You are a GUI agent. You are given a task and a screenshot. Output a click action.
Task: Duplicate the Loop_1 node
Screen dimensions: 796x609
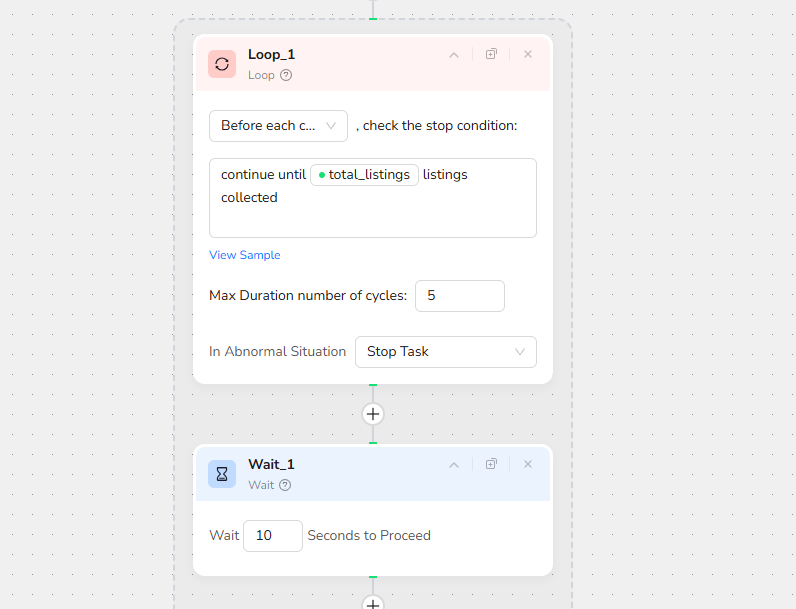click(x=491, y=55)
